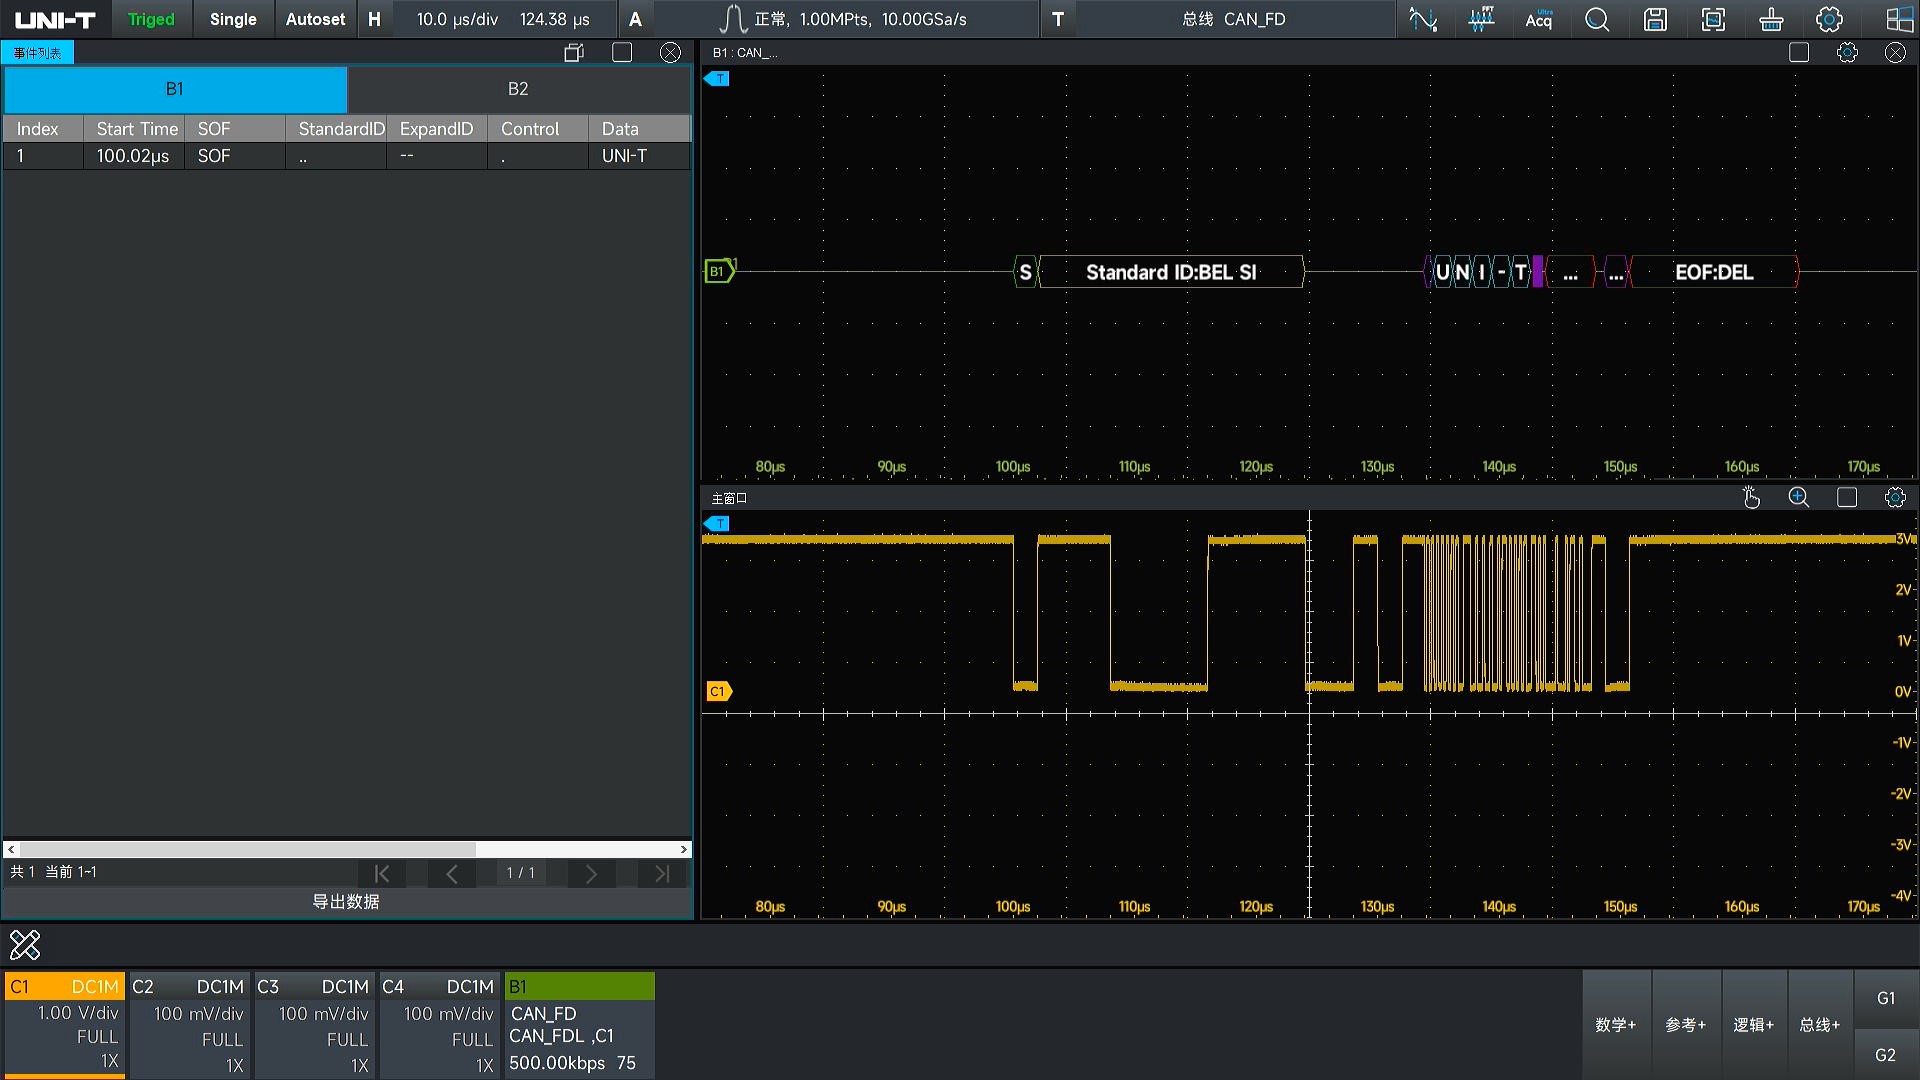Click the zoom-in magnifier in main window
1920x1080 pixels.
[1799, 497]
